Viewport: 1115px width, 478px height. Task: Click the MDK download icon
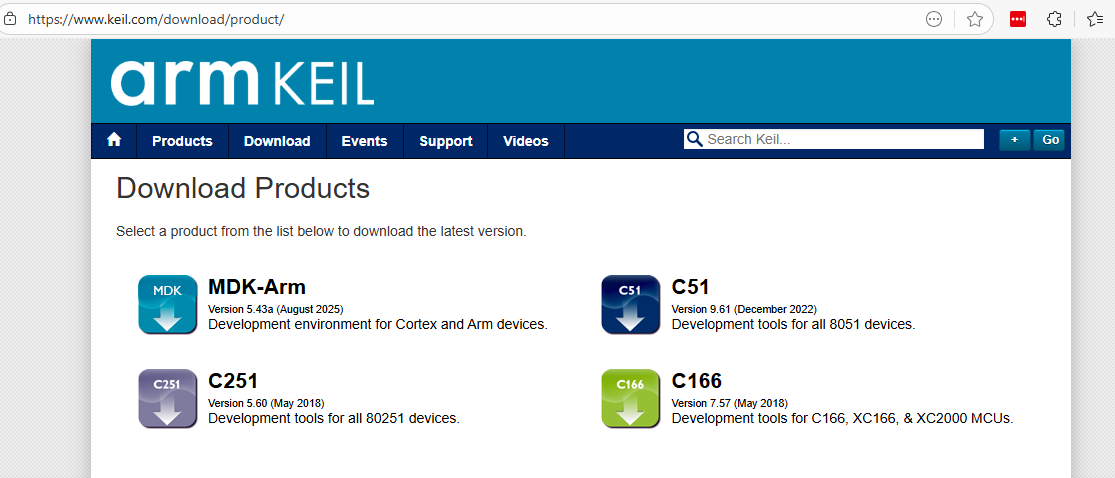167,304
